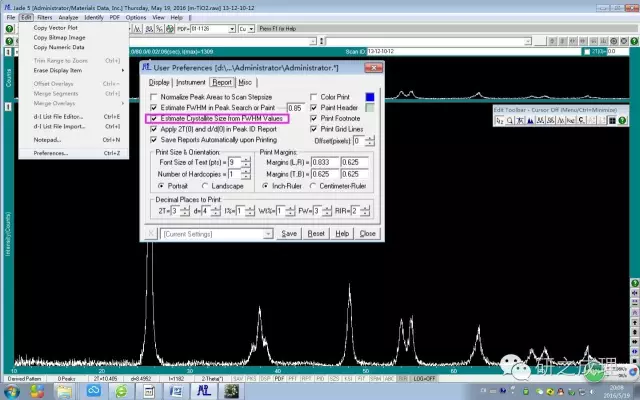The image size is (640, 400).
Task: Uncheck Estimate Crystallite Size from FWHM Values
Action: (x=153, y=118)
